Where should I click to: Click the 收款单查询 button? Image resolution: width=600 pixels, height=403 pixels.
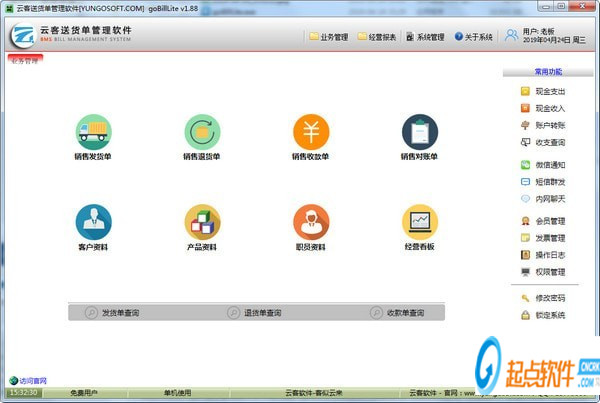(397, 313)
